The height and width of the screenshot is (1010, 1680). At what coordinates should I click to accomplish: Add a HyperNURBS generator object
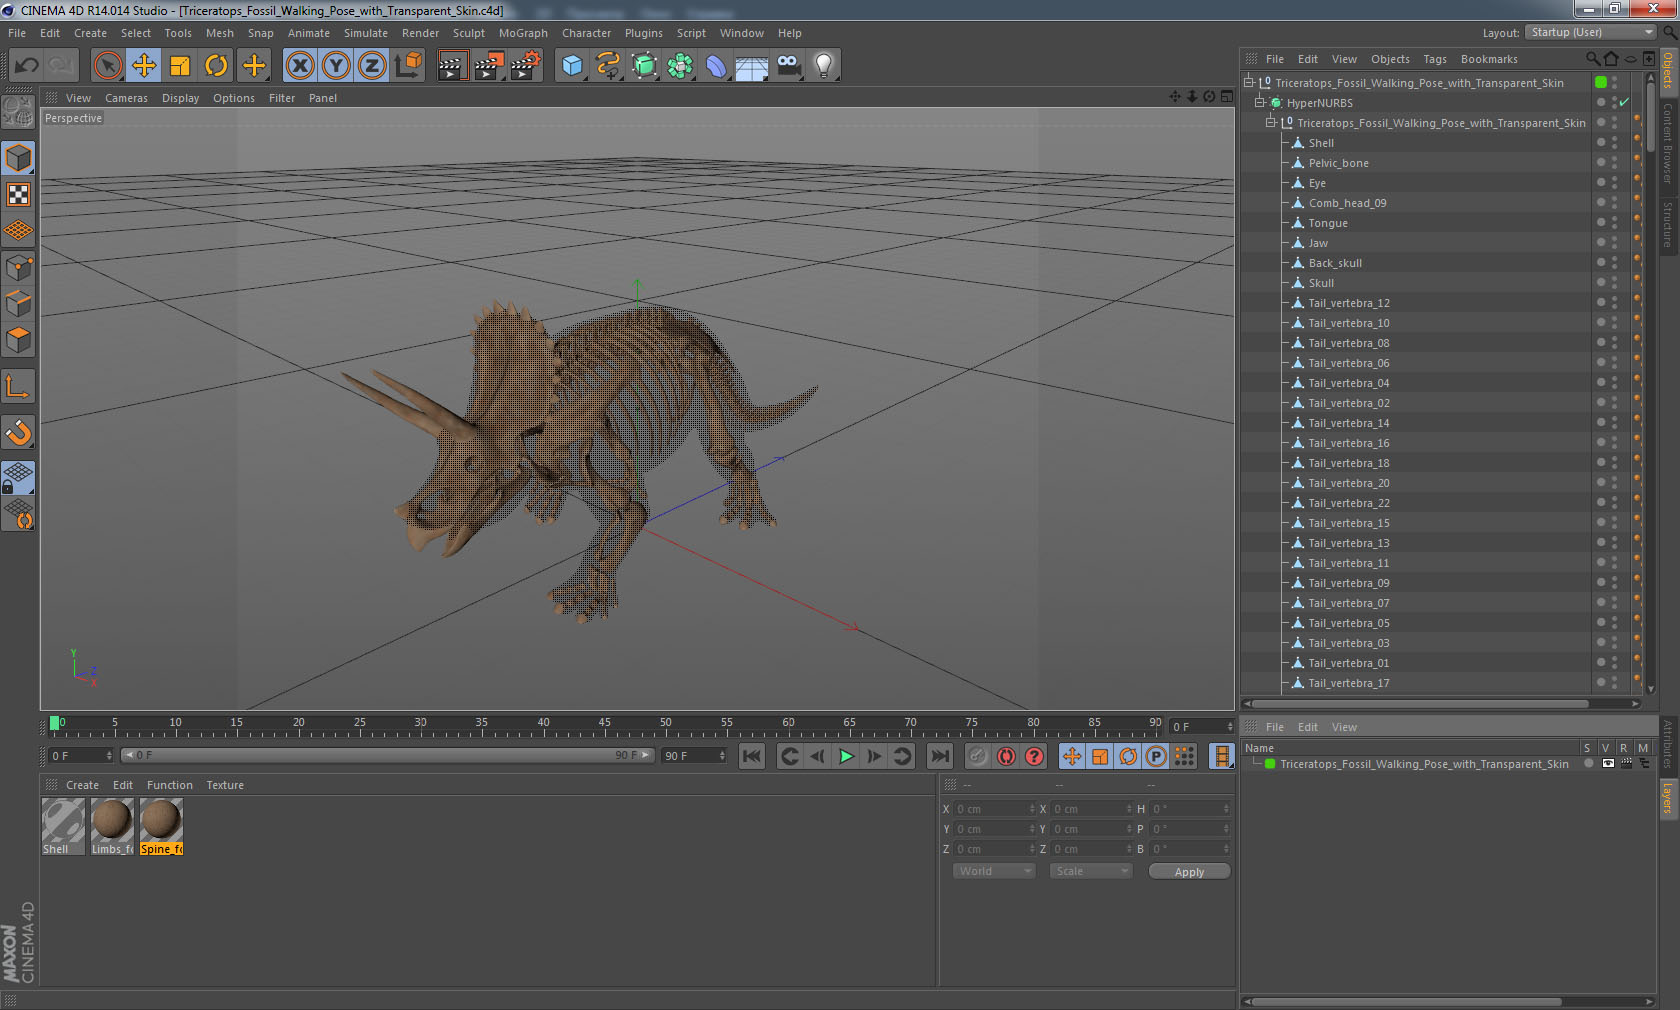[x=644, y=66]
